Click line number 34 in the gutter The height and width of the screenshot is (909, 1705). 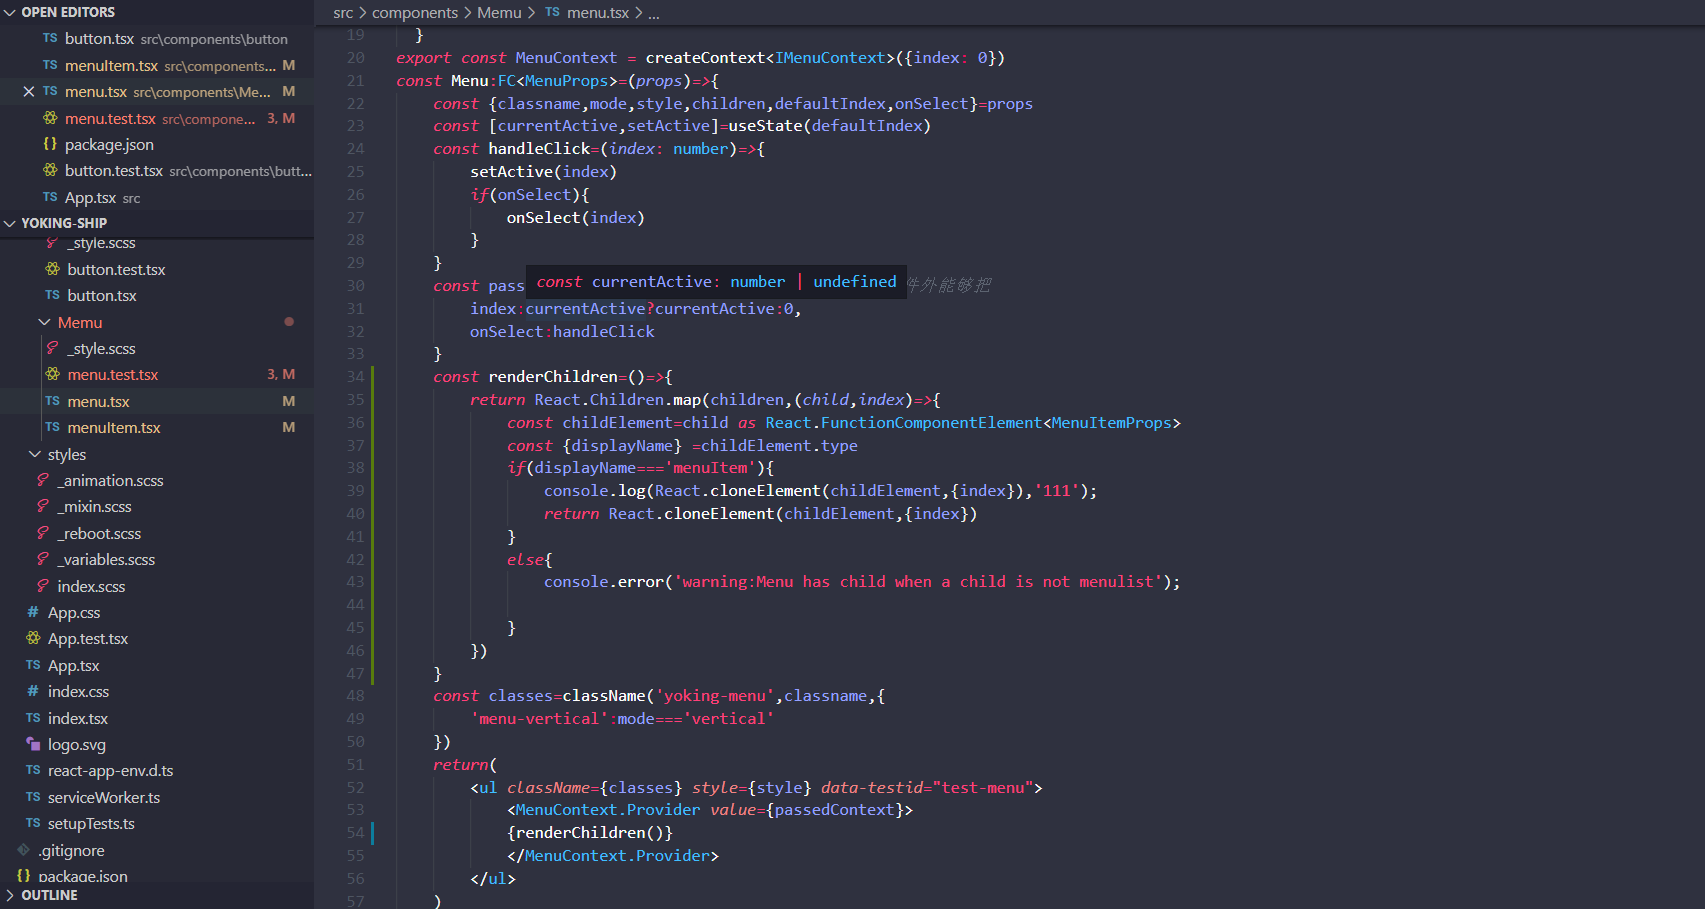click(x=355, y=377)
